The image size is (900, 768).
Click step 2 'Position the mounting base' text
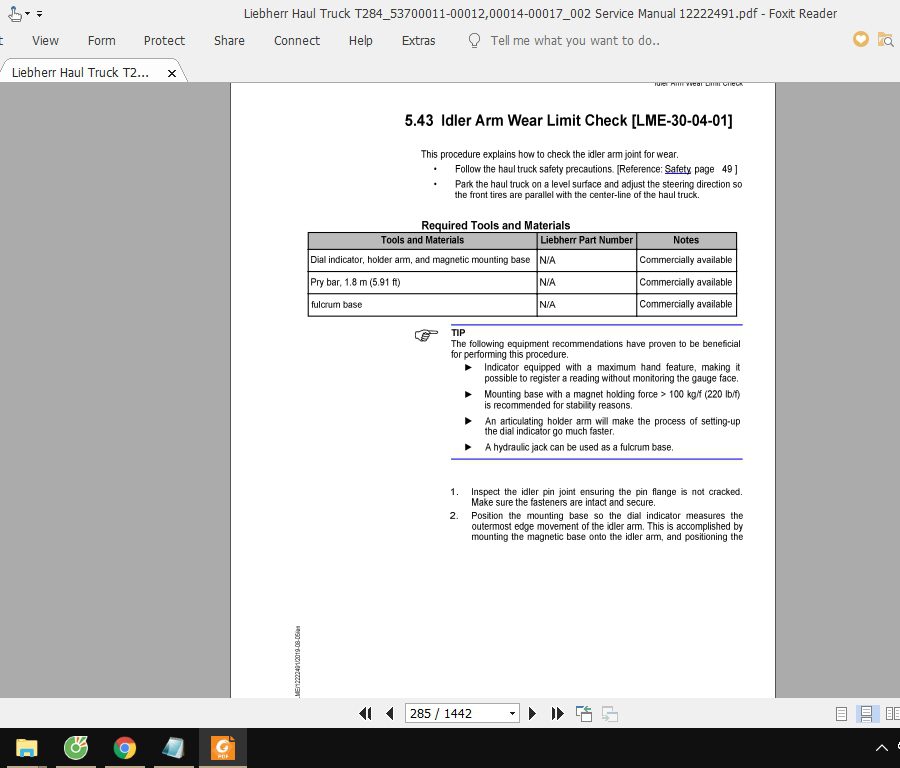tap(607, 526)
